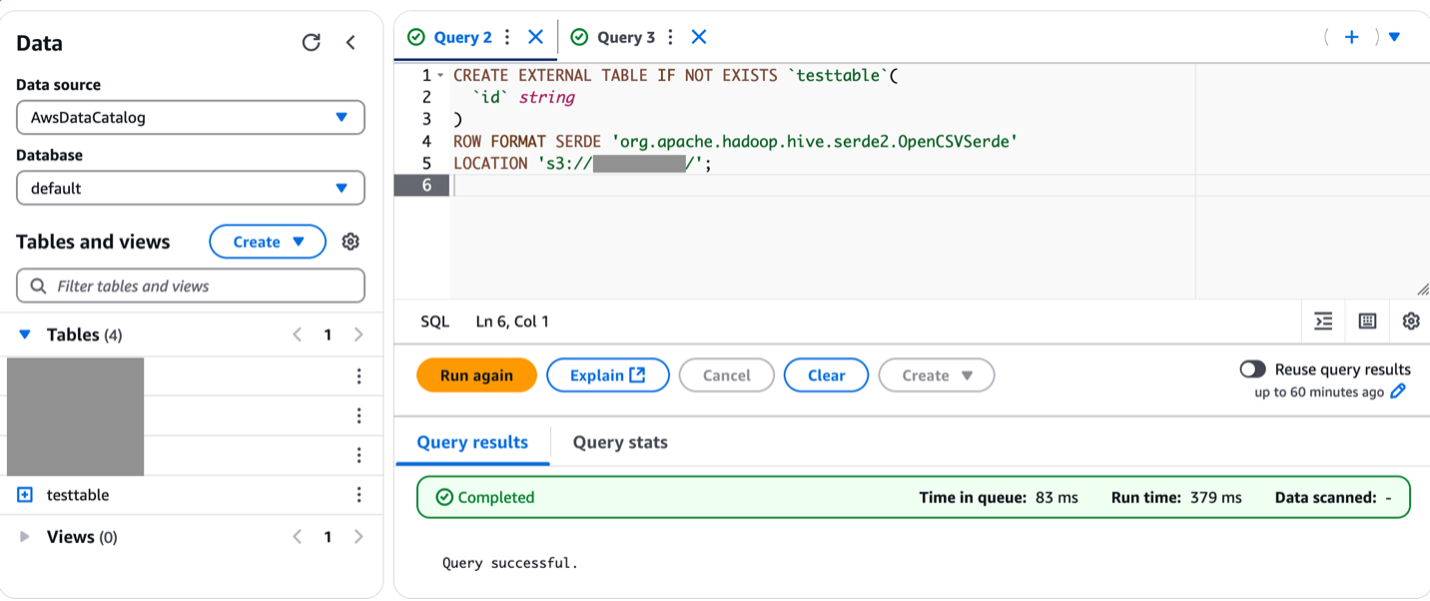Go to next page of Views
This screenshot has width=1430, height=601.
pos(359,537)
